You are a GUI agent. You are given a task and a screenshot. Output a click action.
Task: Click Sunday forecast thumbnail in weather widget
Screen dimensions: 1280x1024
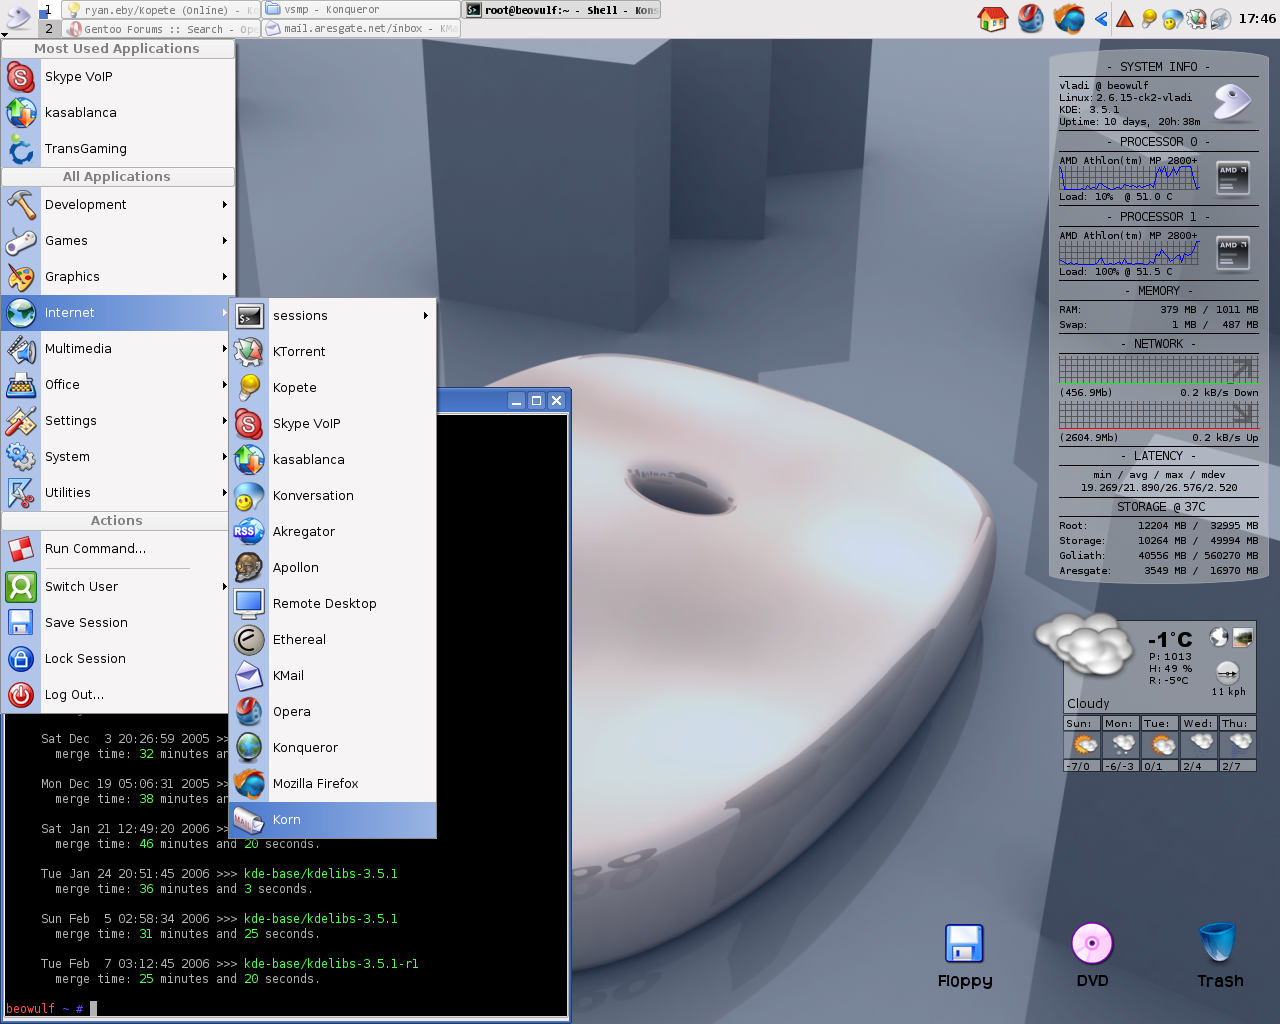(1085, 745)
